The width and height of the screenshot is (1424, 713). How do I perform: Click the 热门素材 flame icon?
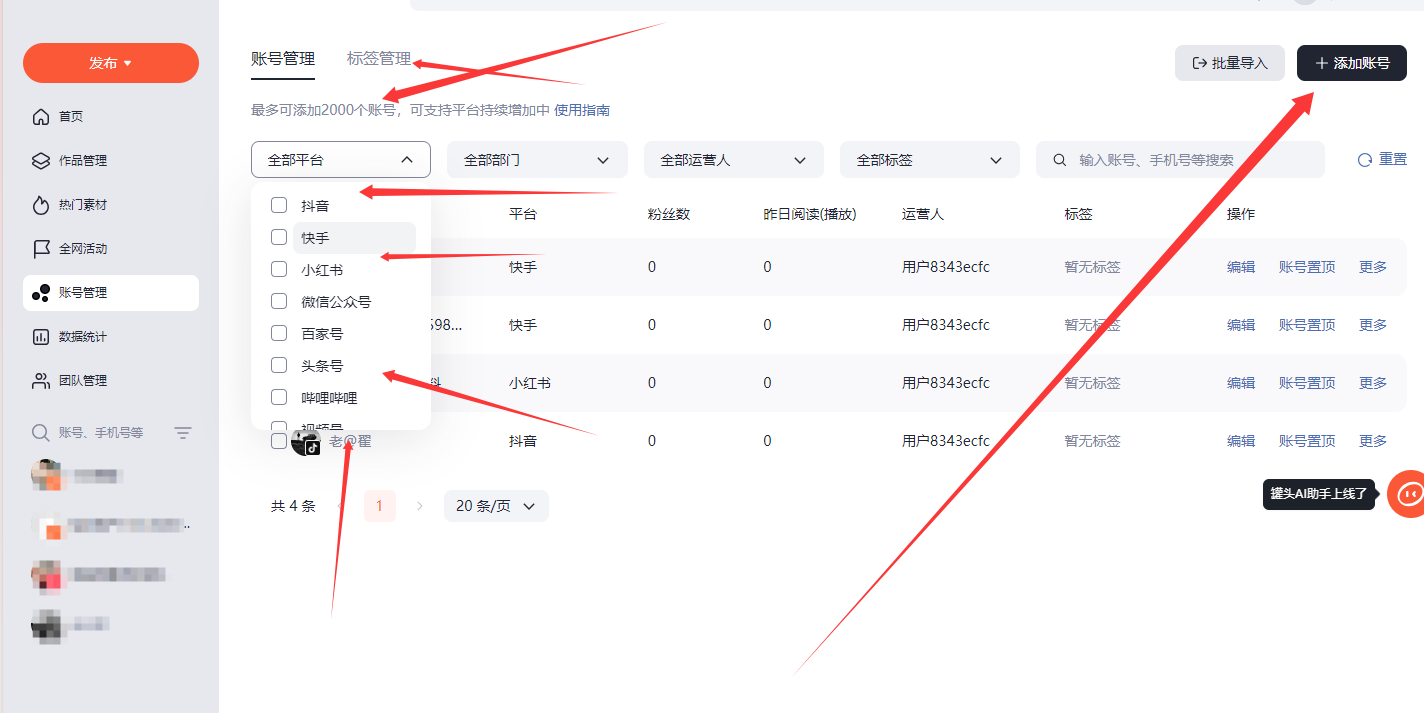pyautogui.click(x=41, y=205)
